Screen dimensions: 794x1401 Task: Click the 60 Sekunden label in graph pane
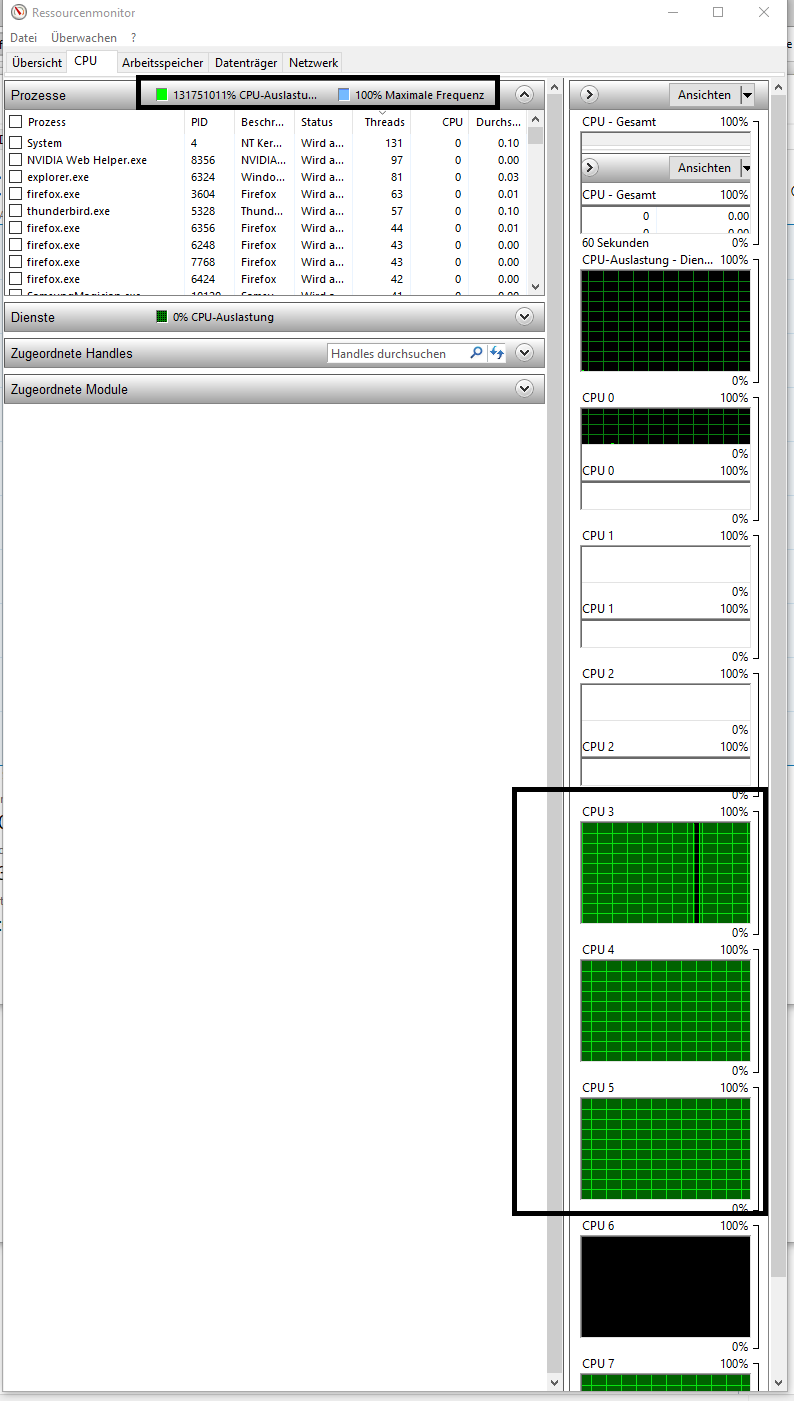click(x=615, y=242)
